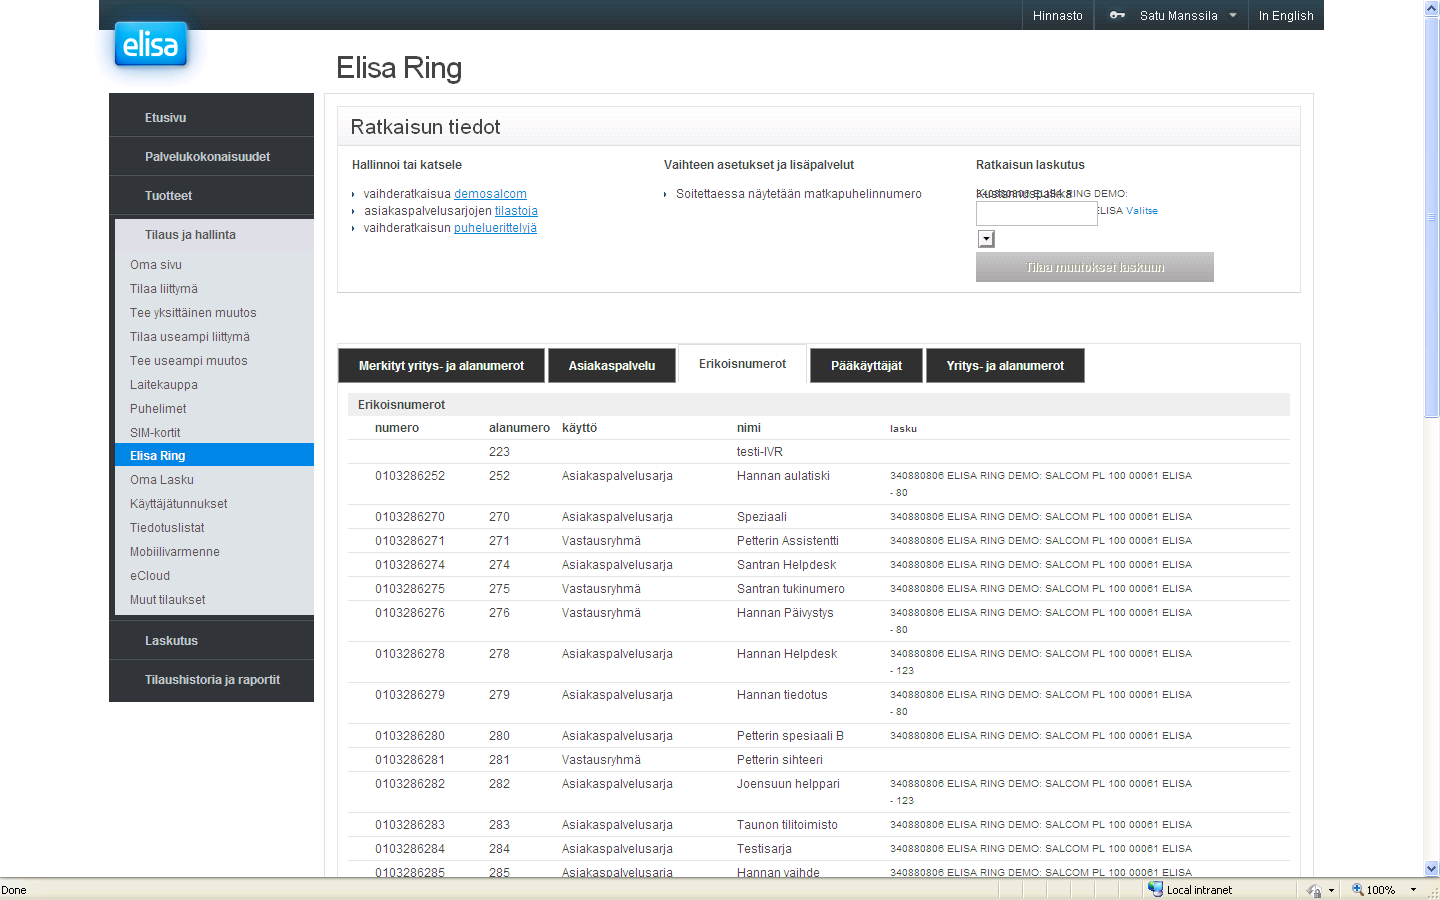The image size is (1440, 900).
Task: Open Laitekauppa
Action: click(x=164, y=384)
